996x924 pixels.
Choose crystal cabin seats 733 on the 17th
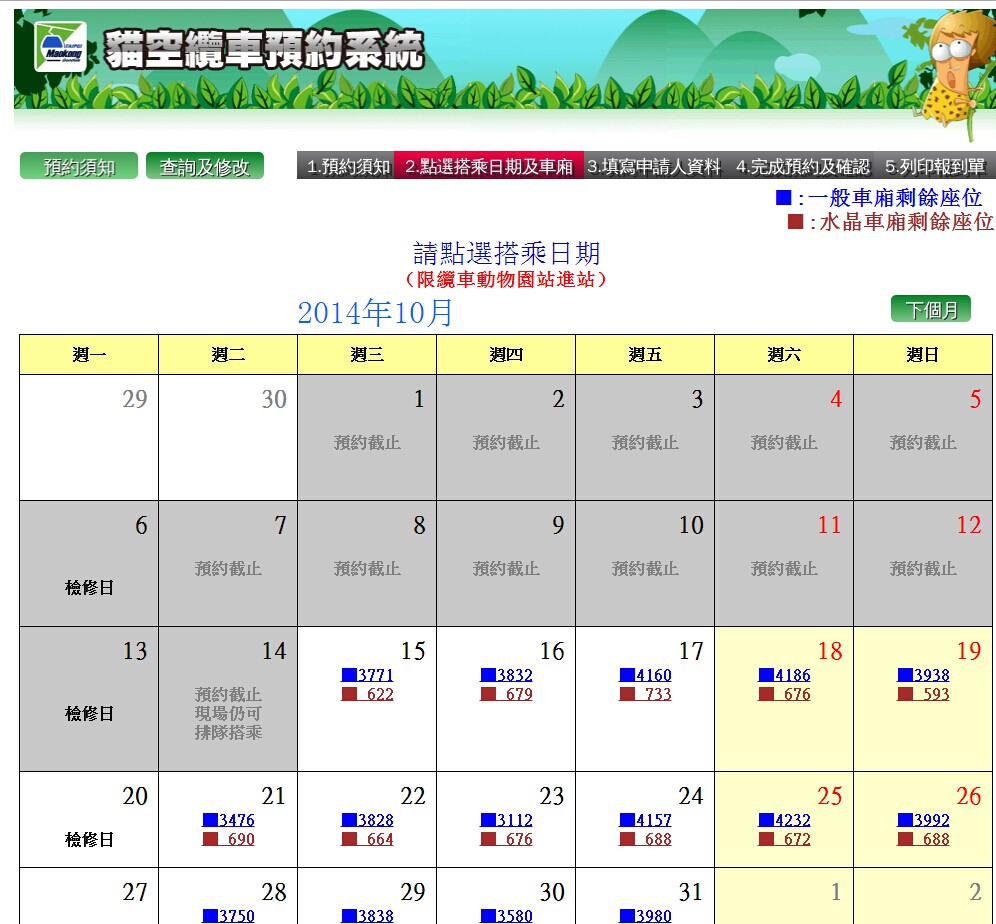pos(645,694)
